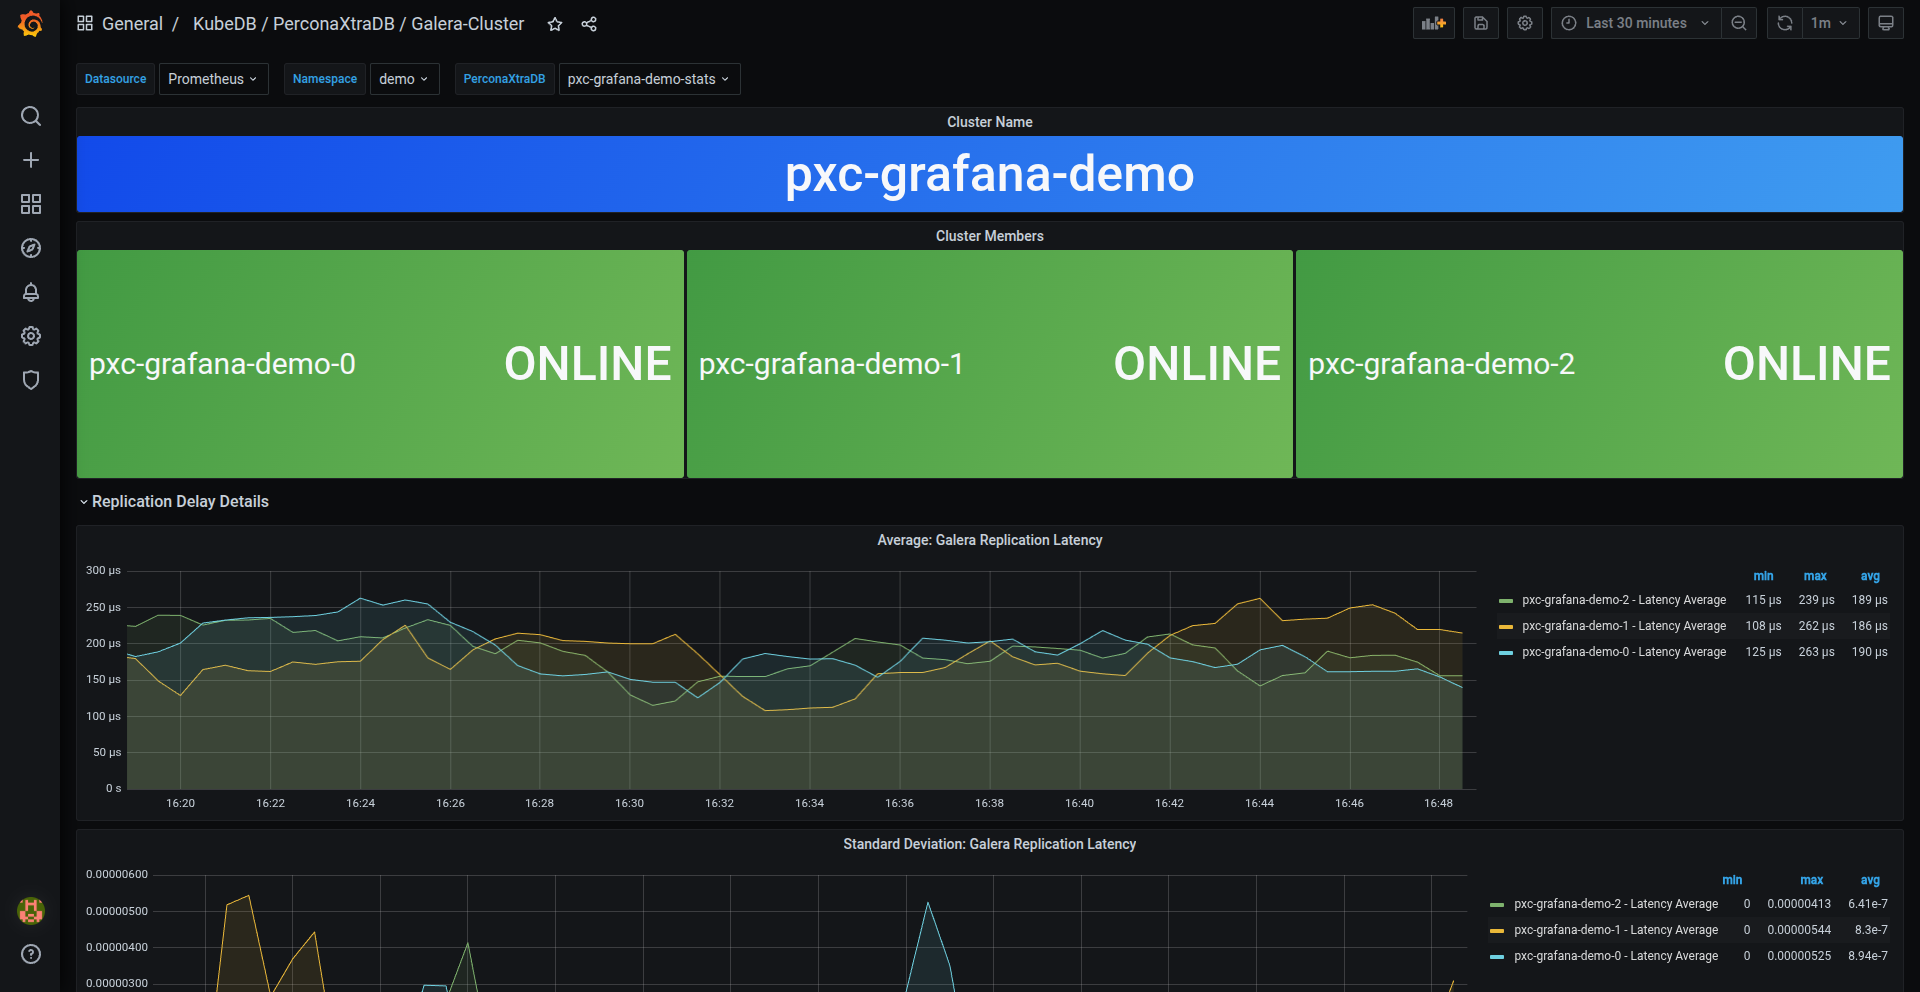Open Cluster Members panel title menu
The height and width of the screenshot is (992, 1920).
[x=989, y=236]
